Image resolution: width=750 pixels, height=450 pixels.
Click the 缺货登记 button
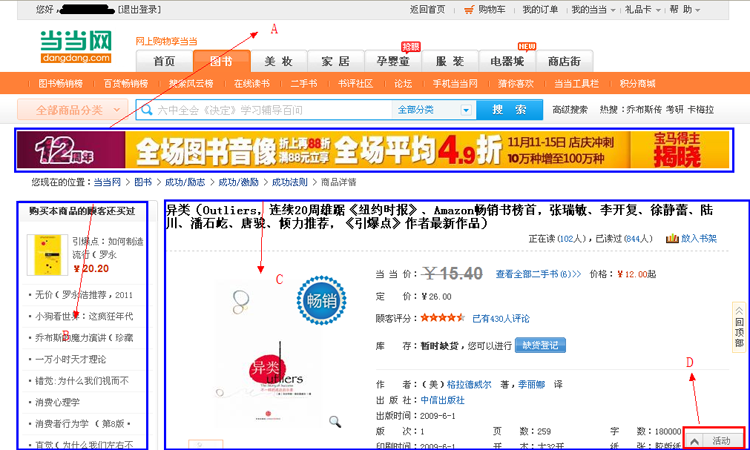pyautogui.click(x=540, y=345)
